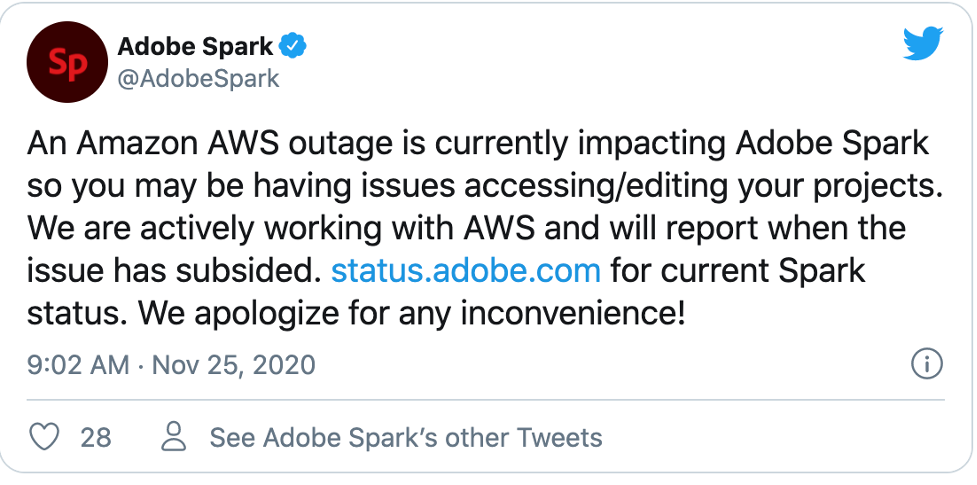Click the tweet line mentioning Amazon AWS outage
This screenshot has height=485, width=977.
[478, 143]
